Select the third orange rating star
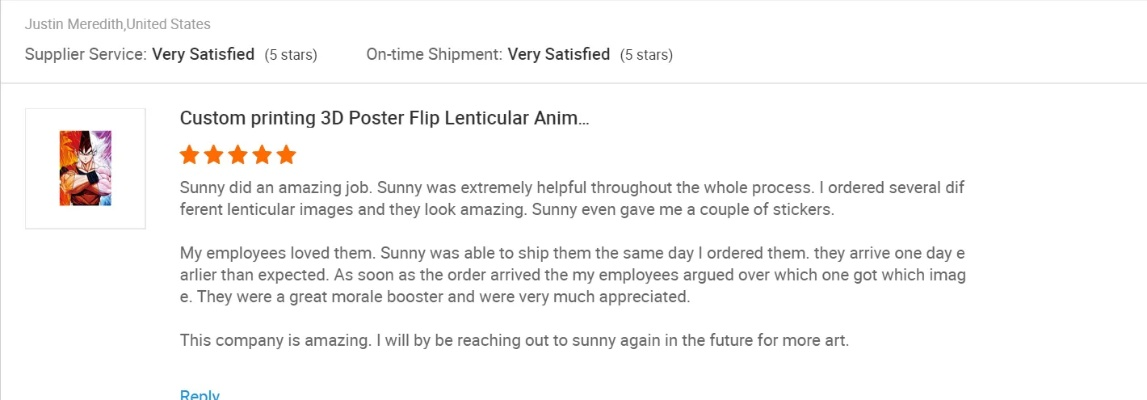Viewport: 1147px width, 400px height. pos(238,155)
